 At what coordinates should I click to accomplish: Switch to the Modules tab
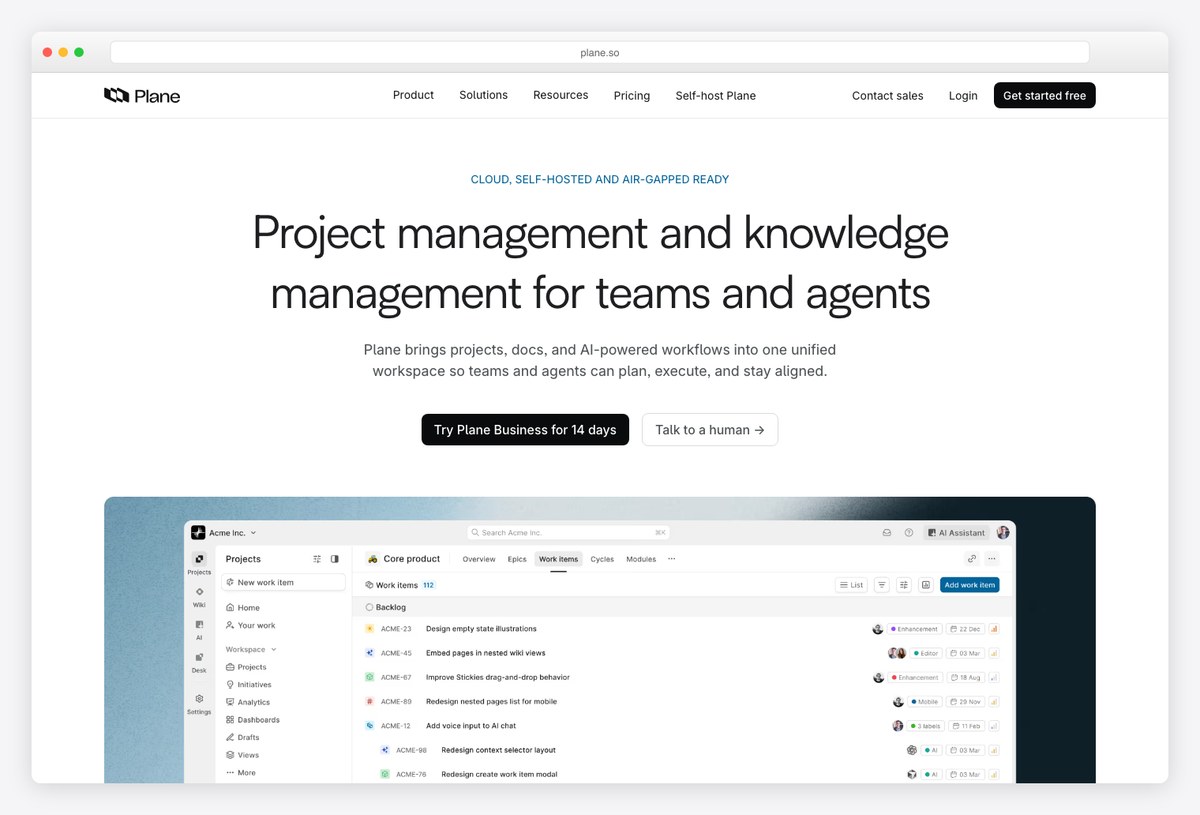pos(641,559)
